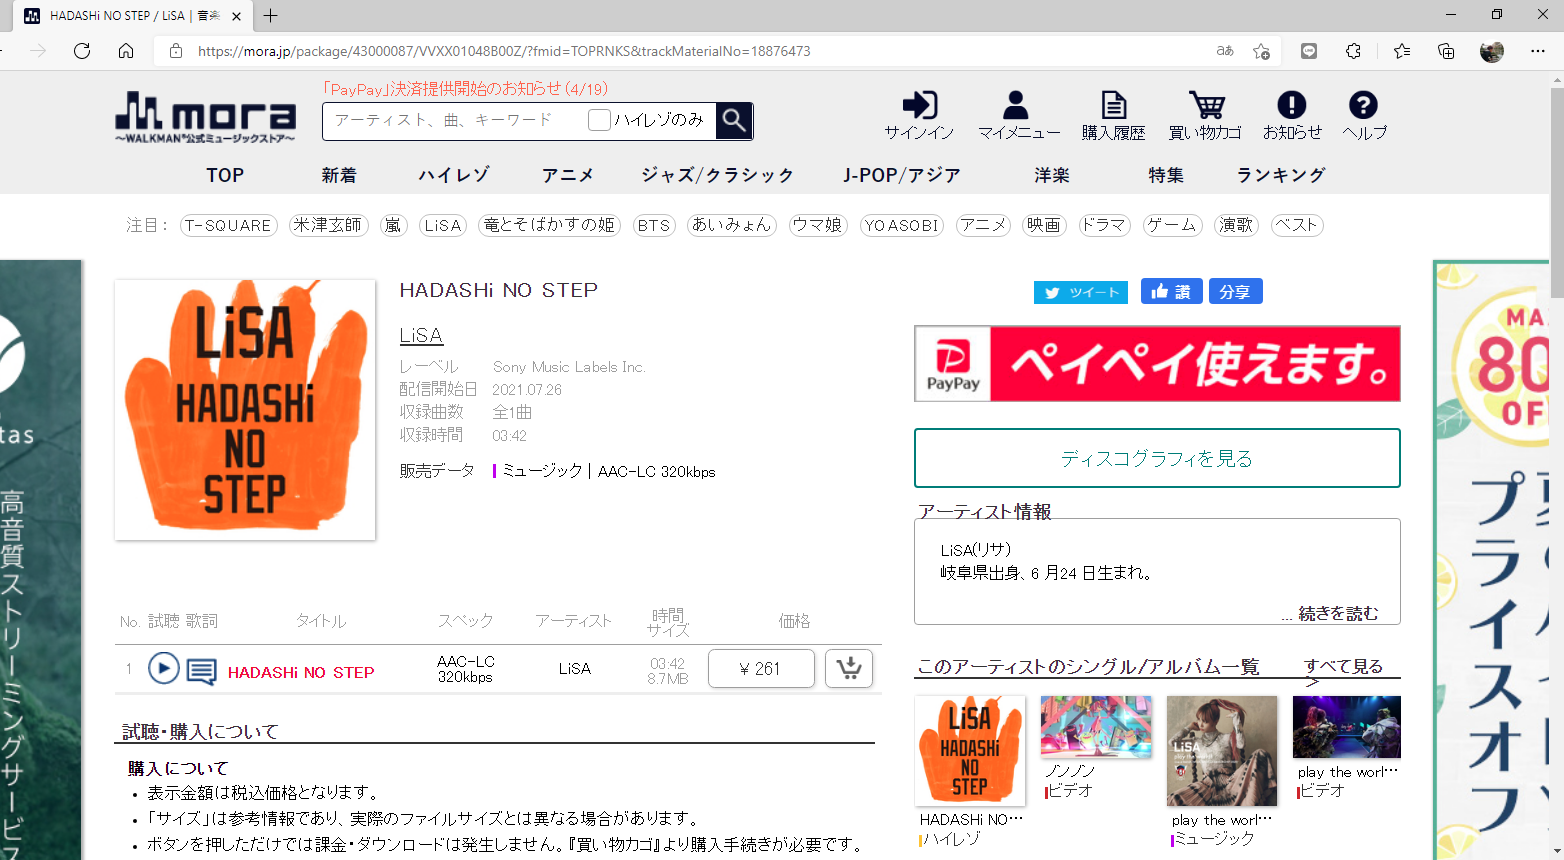Click the 分享 share button
This screenshot has height=860, width=1564.
point(1236,291)
